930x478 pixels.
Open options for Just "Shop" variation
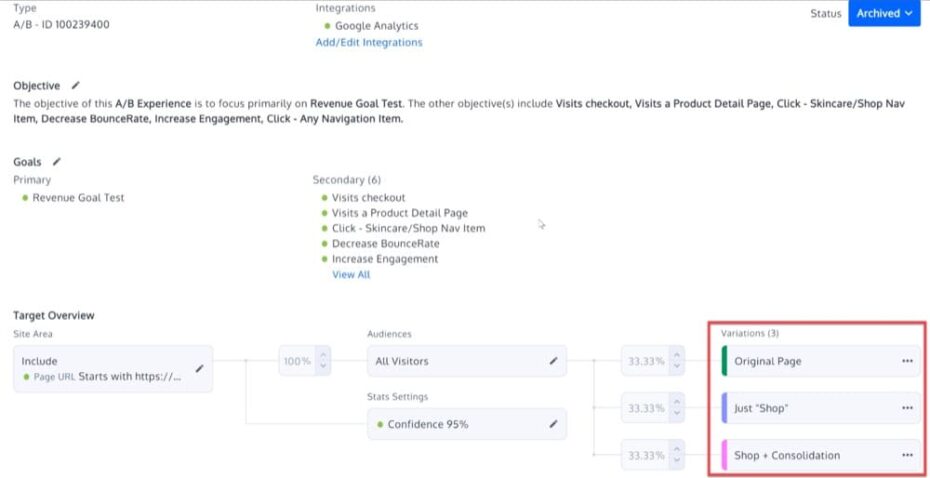907,408
